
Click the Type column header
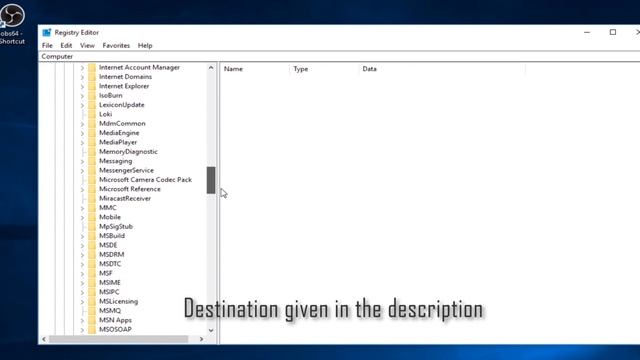(x=324, y=69)
